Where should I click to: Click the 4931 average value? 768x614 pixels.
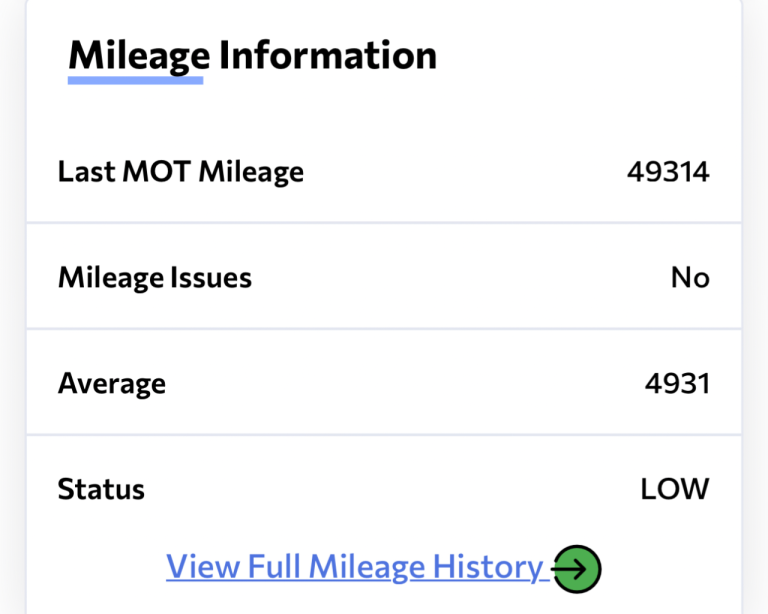677,383
